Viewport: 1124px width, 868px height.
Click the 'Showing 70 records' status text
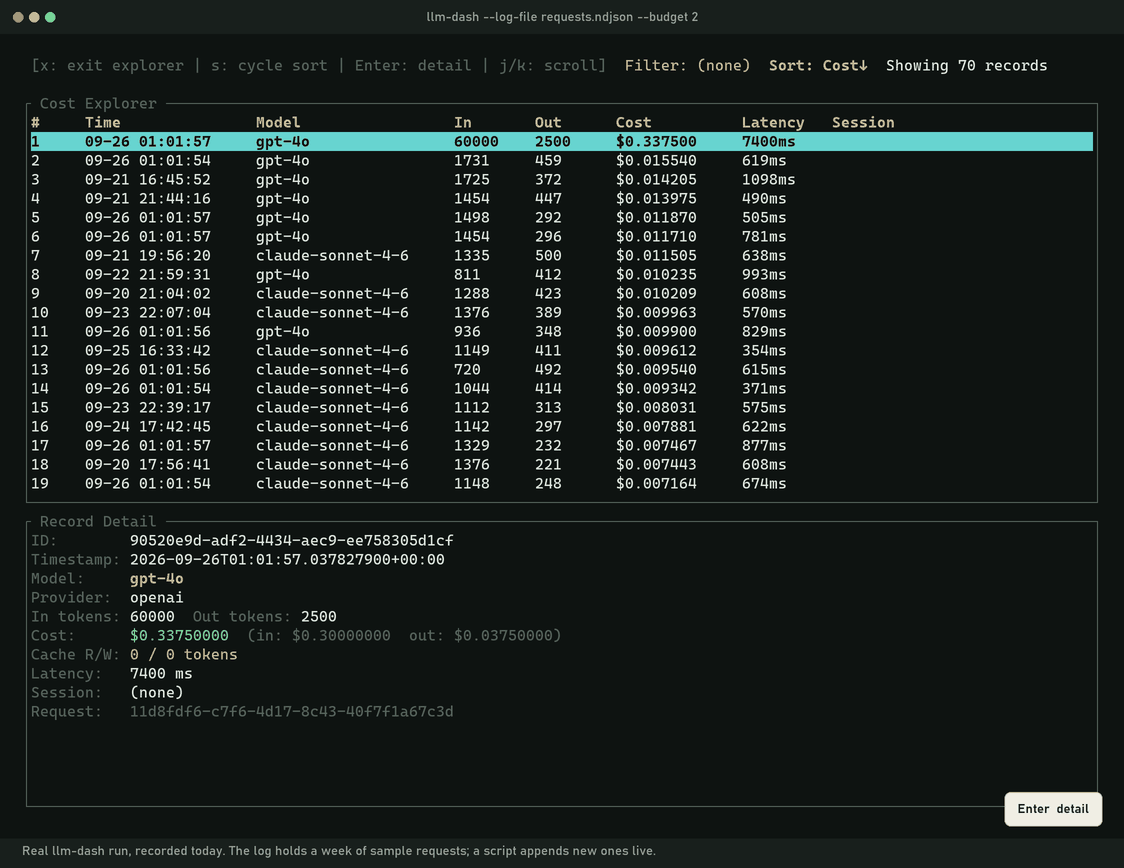point(966,65)
